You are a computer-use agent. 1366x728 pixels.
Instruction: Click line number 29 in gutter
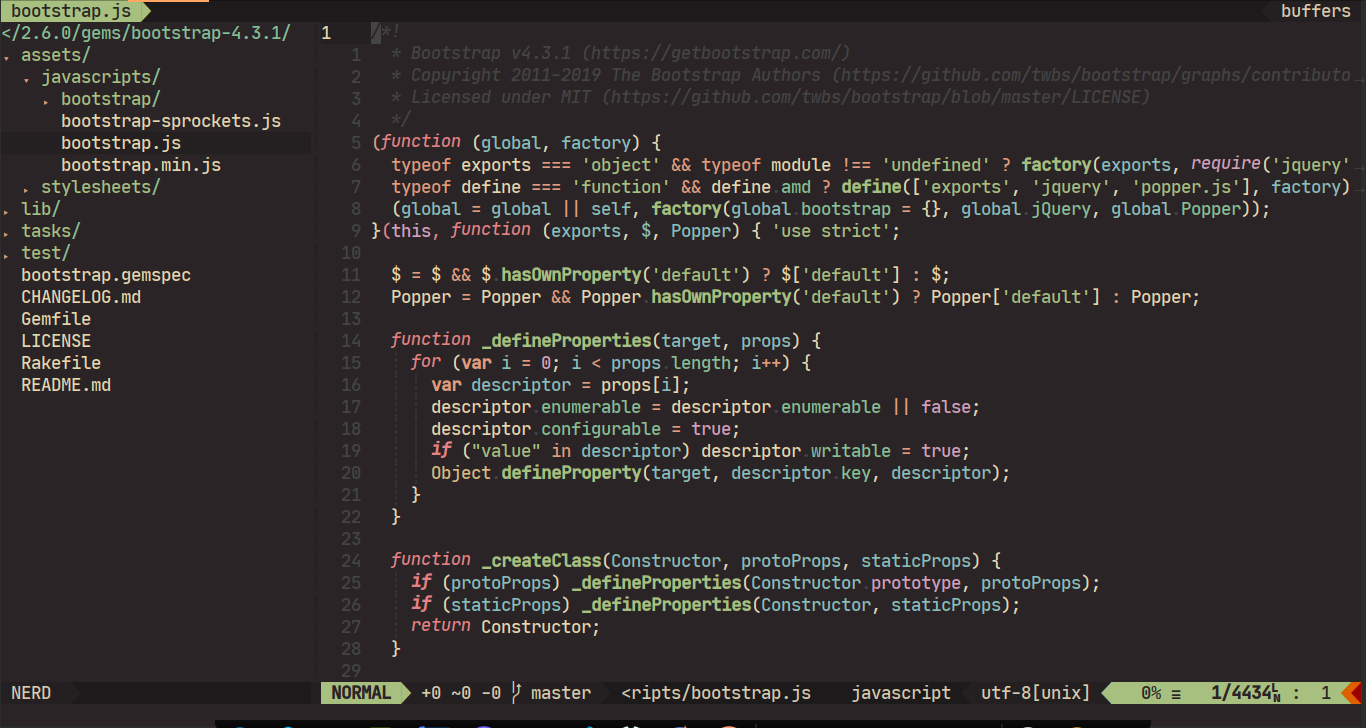[x=350, y=671]
